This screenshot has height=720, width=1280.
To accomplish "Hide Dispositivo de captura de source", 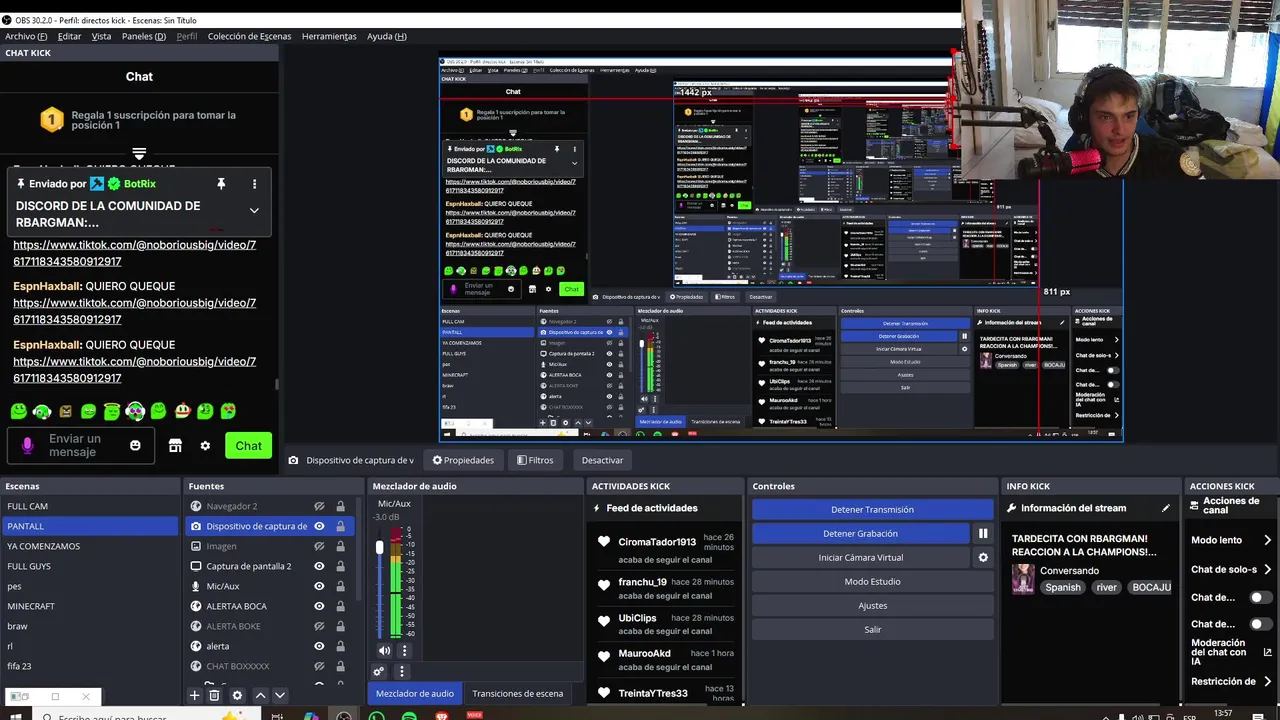I will 319,526.
